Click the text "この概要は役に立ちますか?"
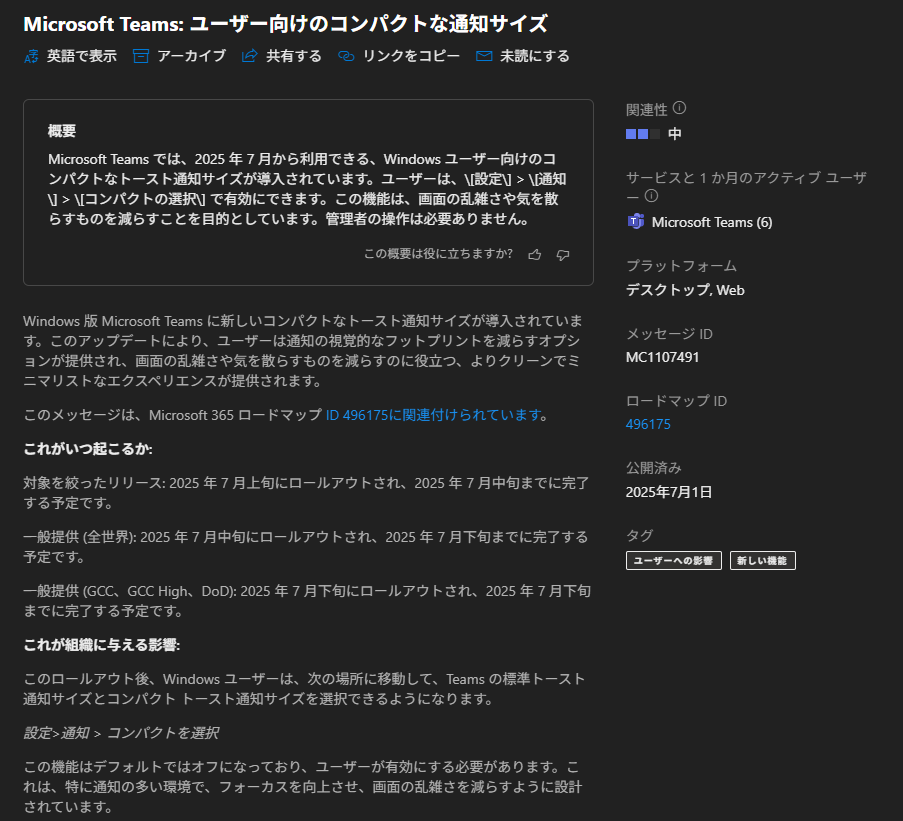The height and width of the screenshot is (821, 903). point(438,254)
